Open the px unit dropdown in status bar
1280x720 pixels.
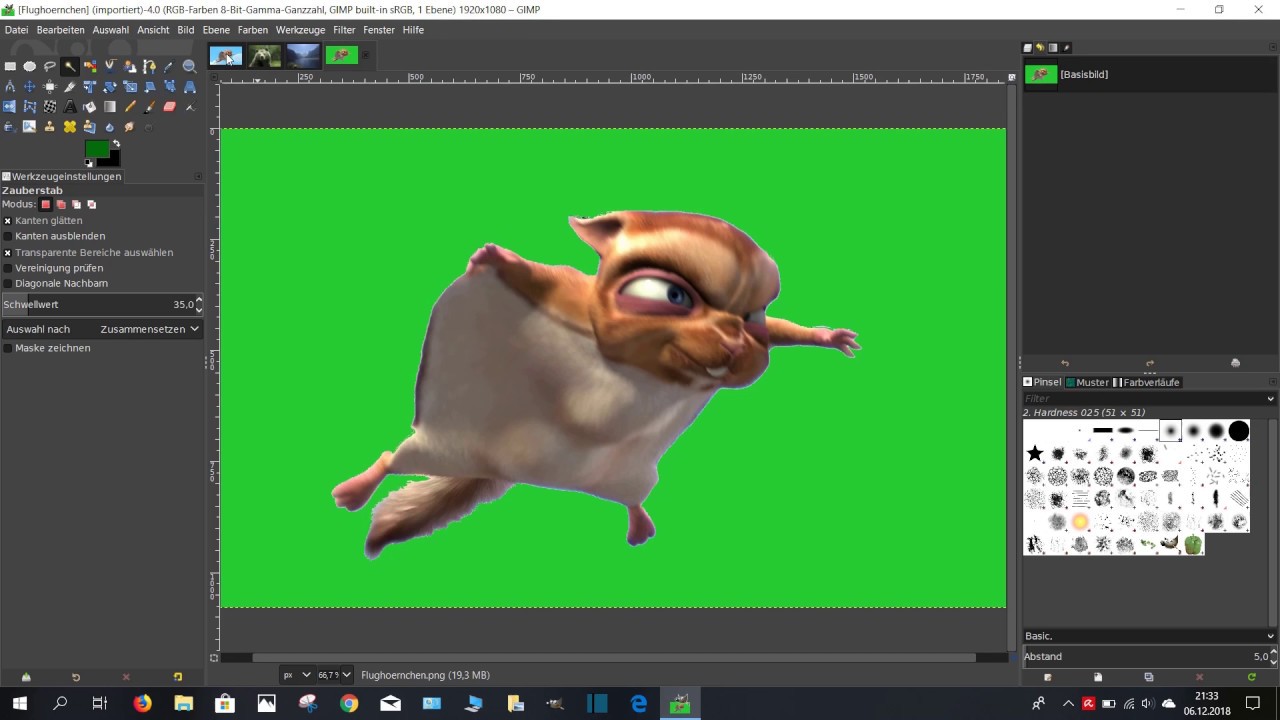297,675
